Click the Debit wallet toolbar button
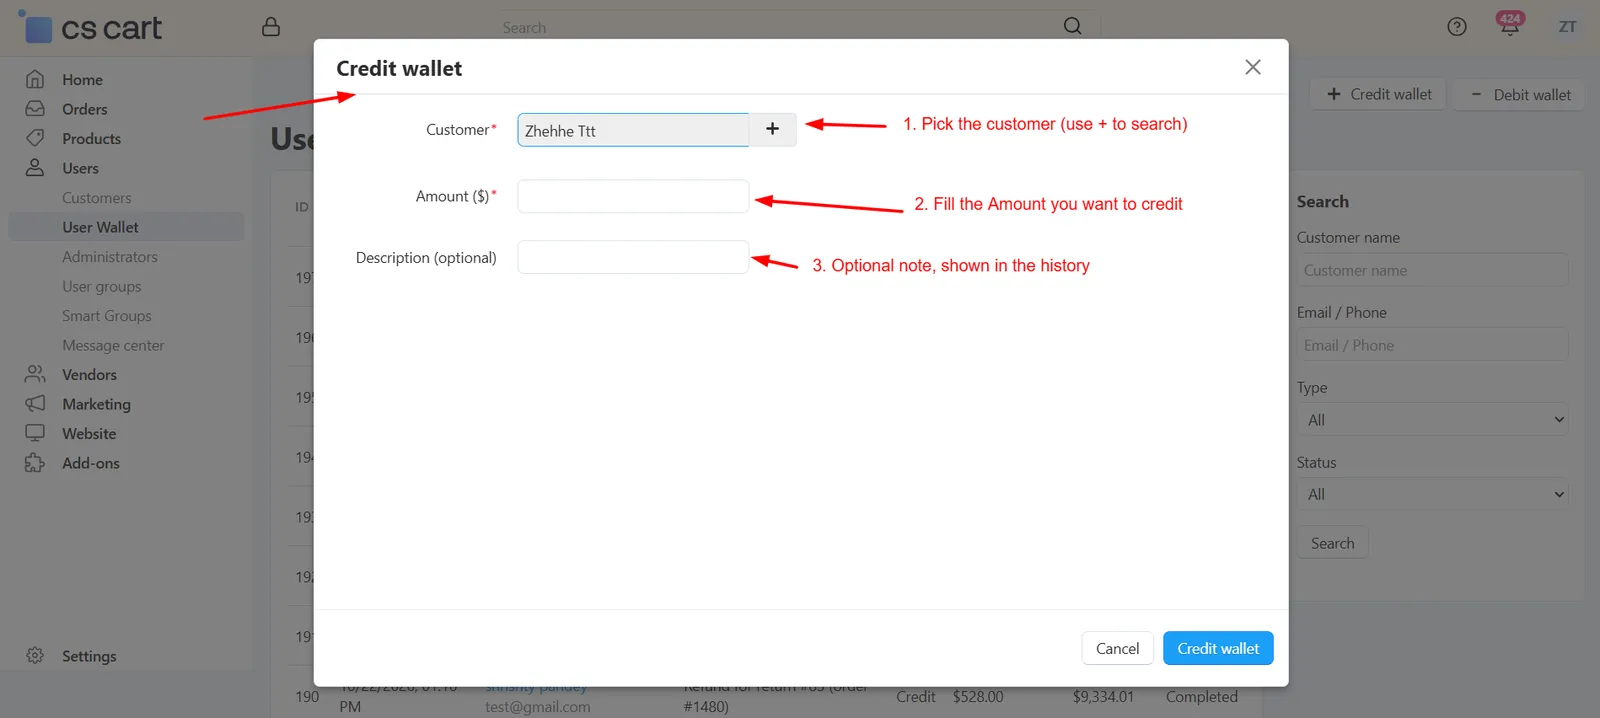 (1519, 94)
